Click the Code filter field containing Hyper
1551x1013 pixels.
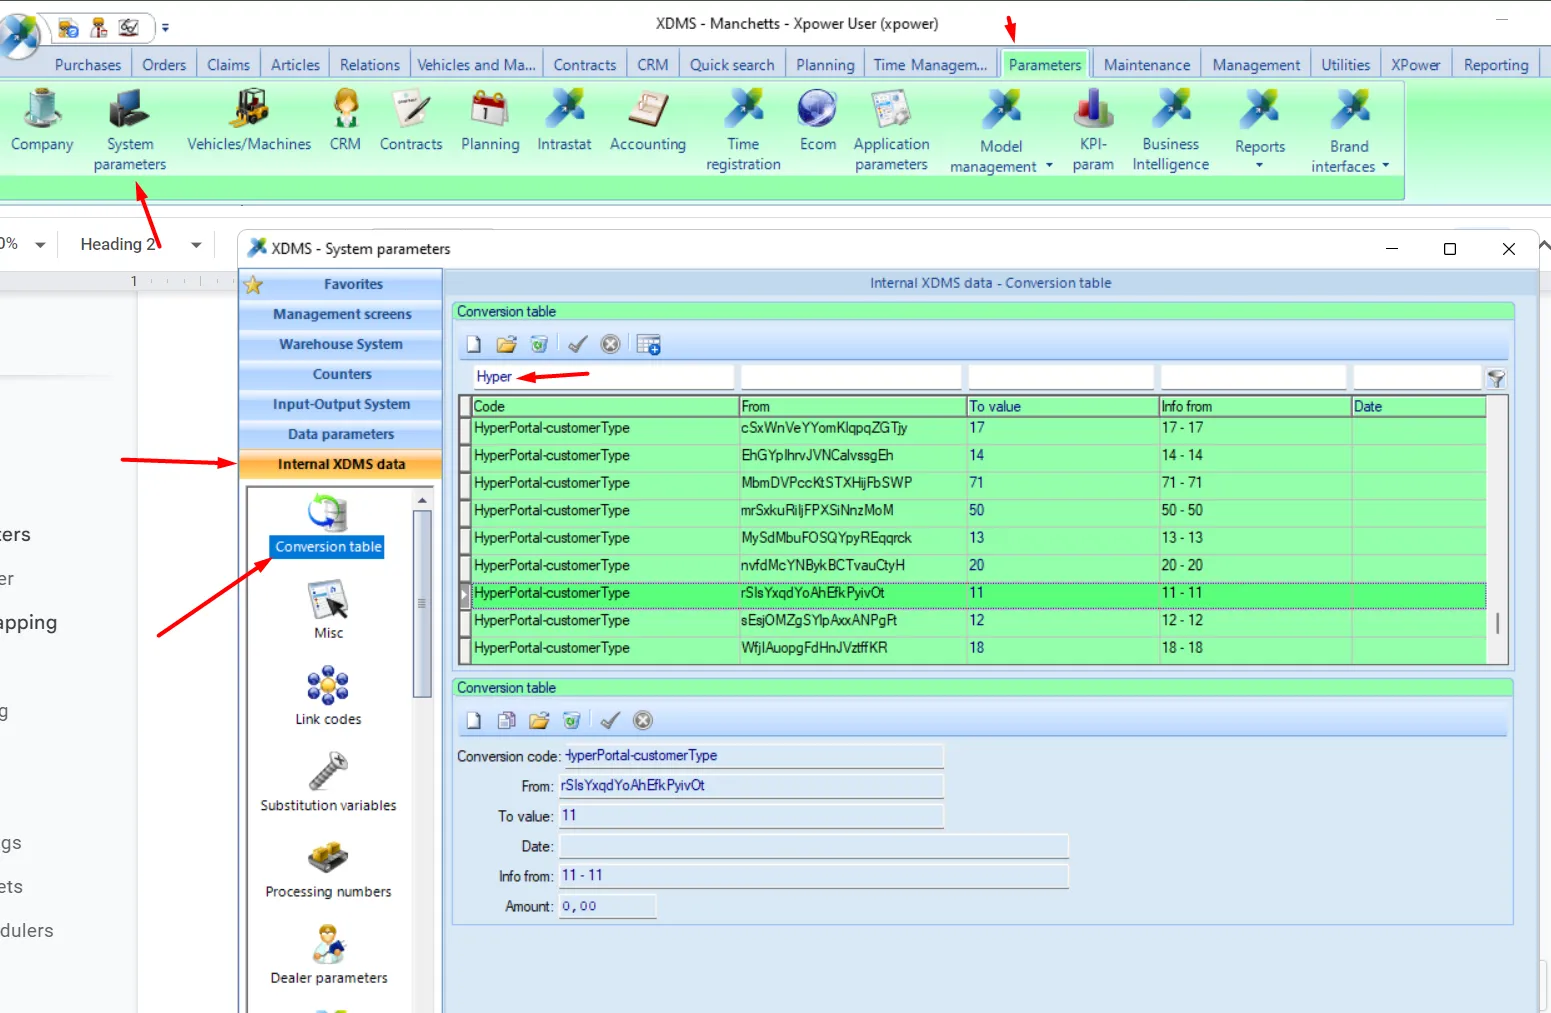pyautogui.click(x=604, y=377)
